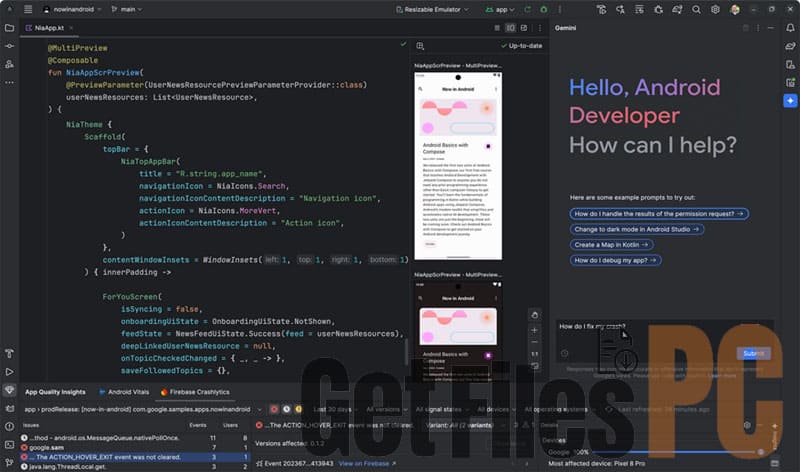Open the app run configuration dropdown

[500, 9]
